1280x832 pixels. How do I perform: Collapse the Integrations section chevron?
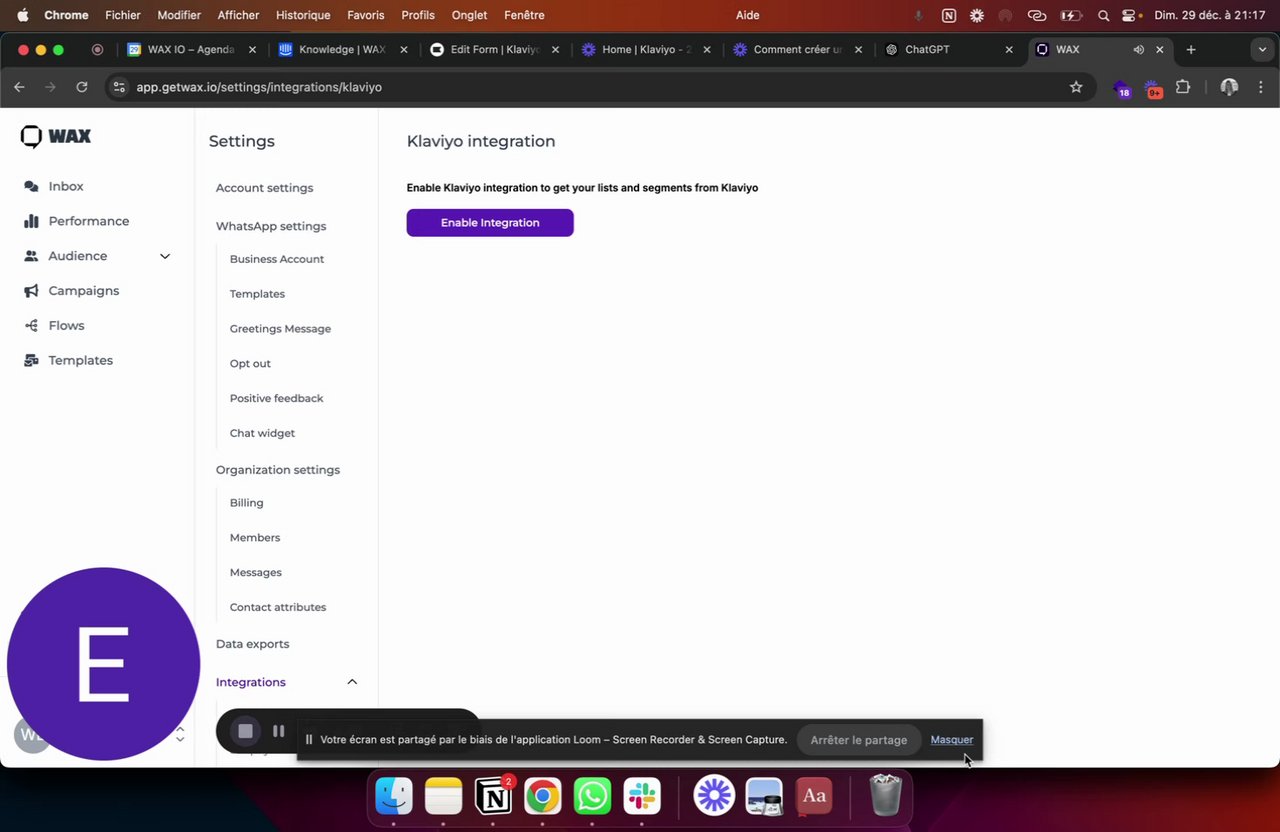tap(352, 682)
